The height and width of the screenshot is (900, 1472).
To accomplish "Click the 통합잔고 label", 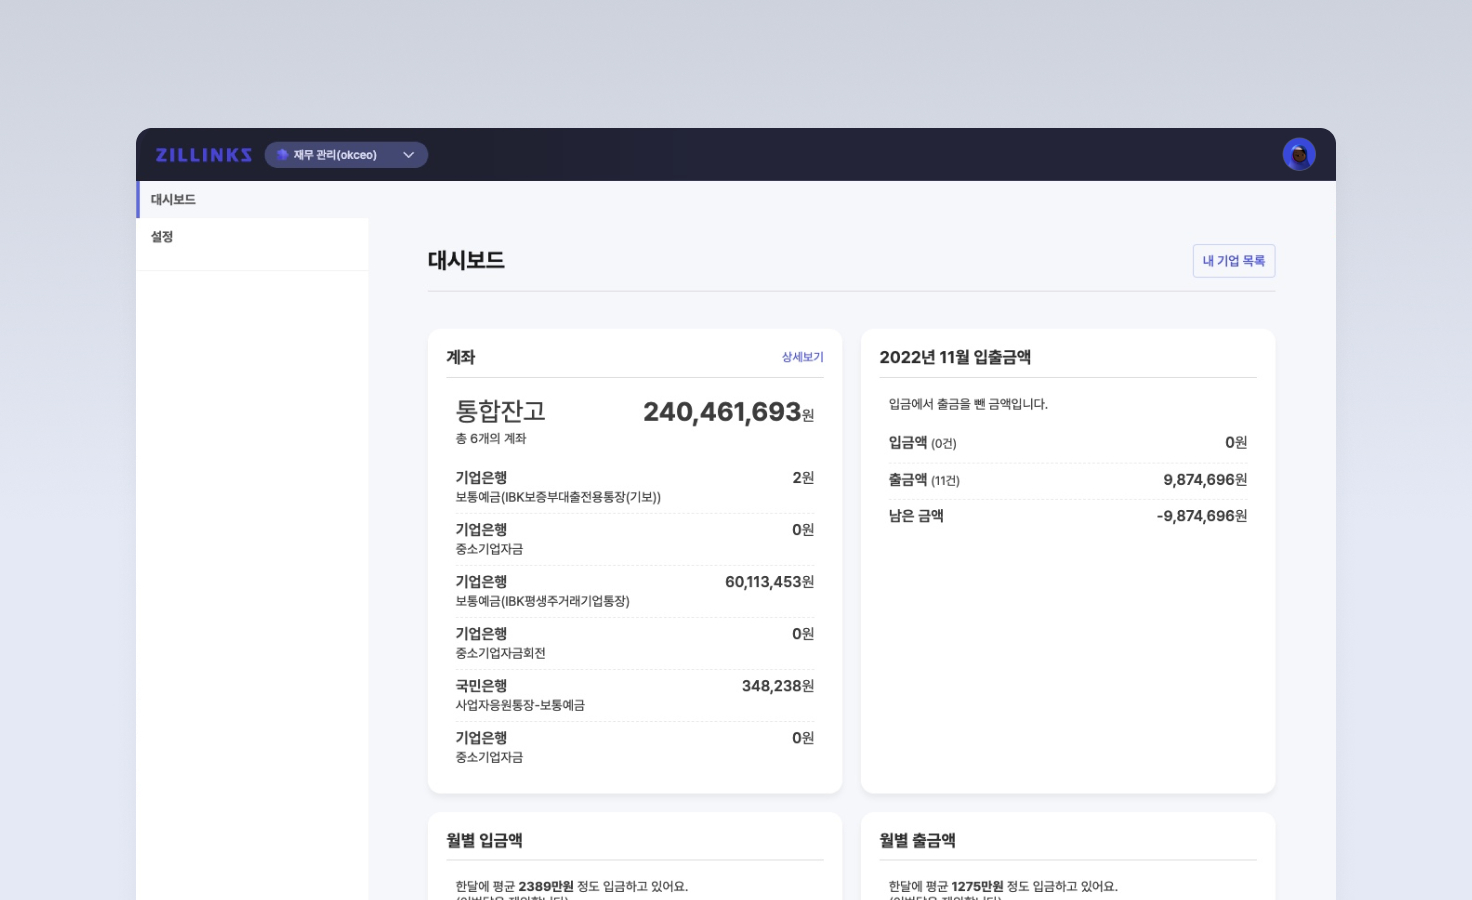I will coord(501,411).
